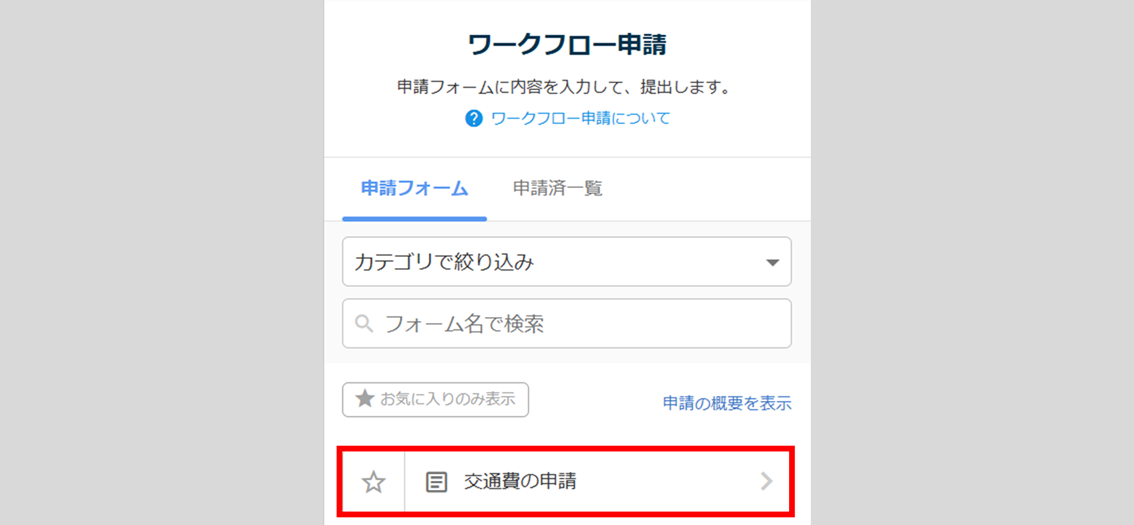The width and height of the screenshot is (1134, 525).
Task: Switch to the 申請フォーム tab
Action: click(x=414, y=188)
